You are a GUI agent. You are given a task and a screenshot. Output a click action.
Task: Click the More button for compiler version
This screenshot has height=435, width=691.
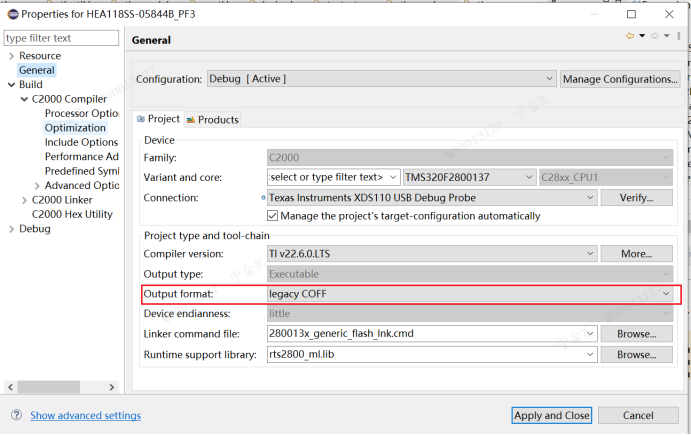click(x=636, y=254)
